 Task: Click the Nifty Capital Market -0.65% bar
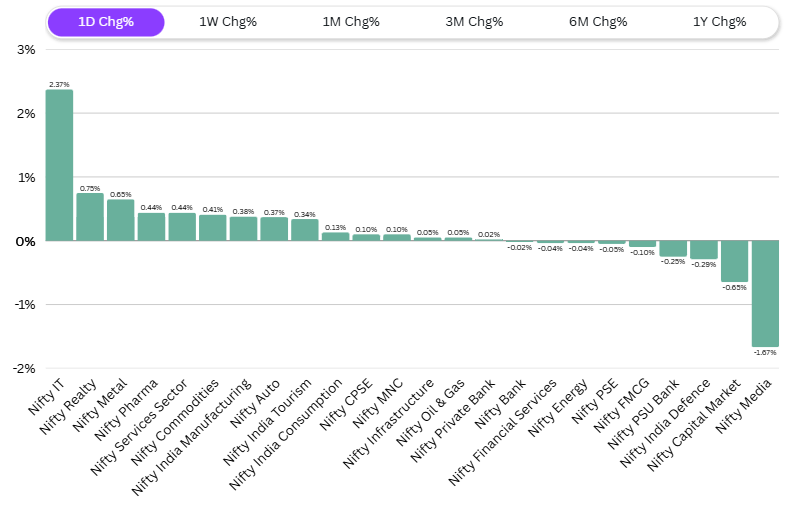click(x=734, y=261)
